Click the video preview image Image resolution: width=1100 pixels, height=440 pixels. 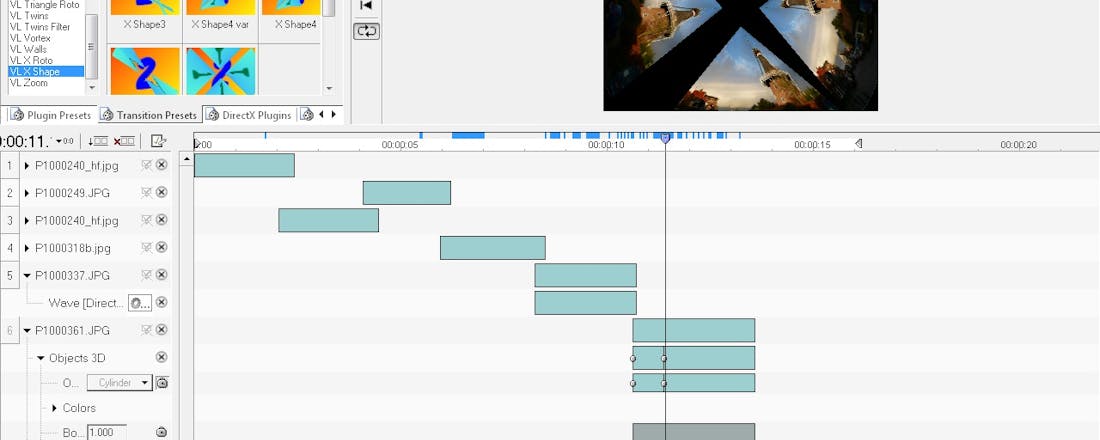point(740,55)
